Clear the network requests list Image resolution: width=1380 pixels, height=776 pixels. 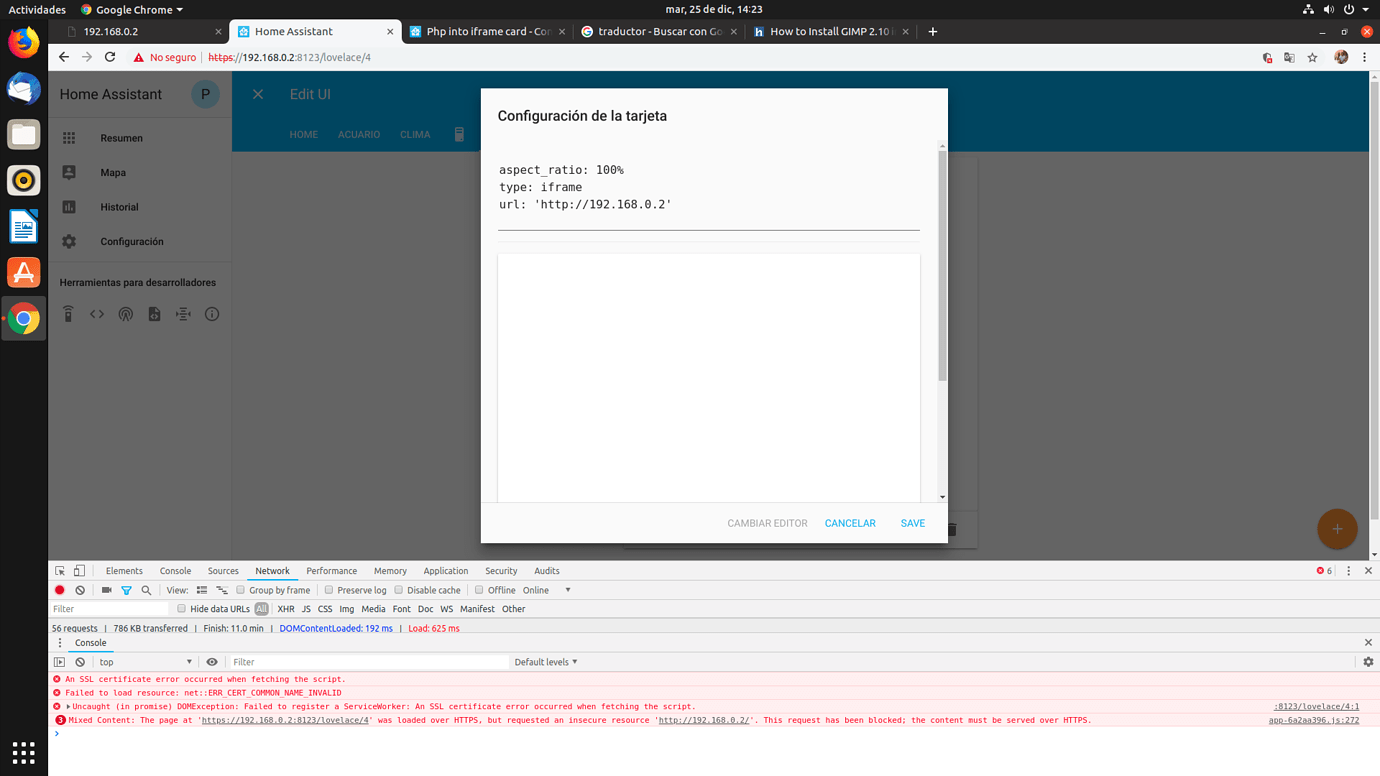pyautogui.click(x=80, y=590)
